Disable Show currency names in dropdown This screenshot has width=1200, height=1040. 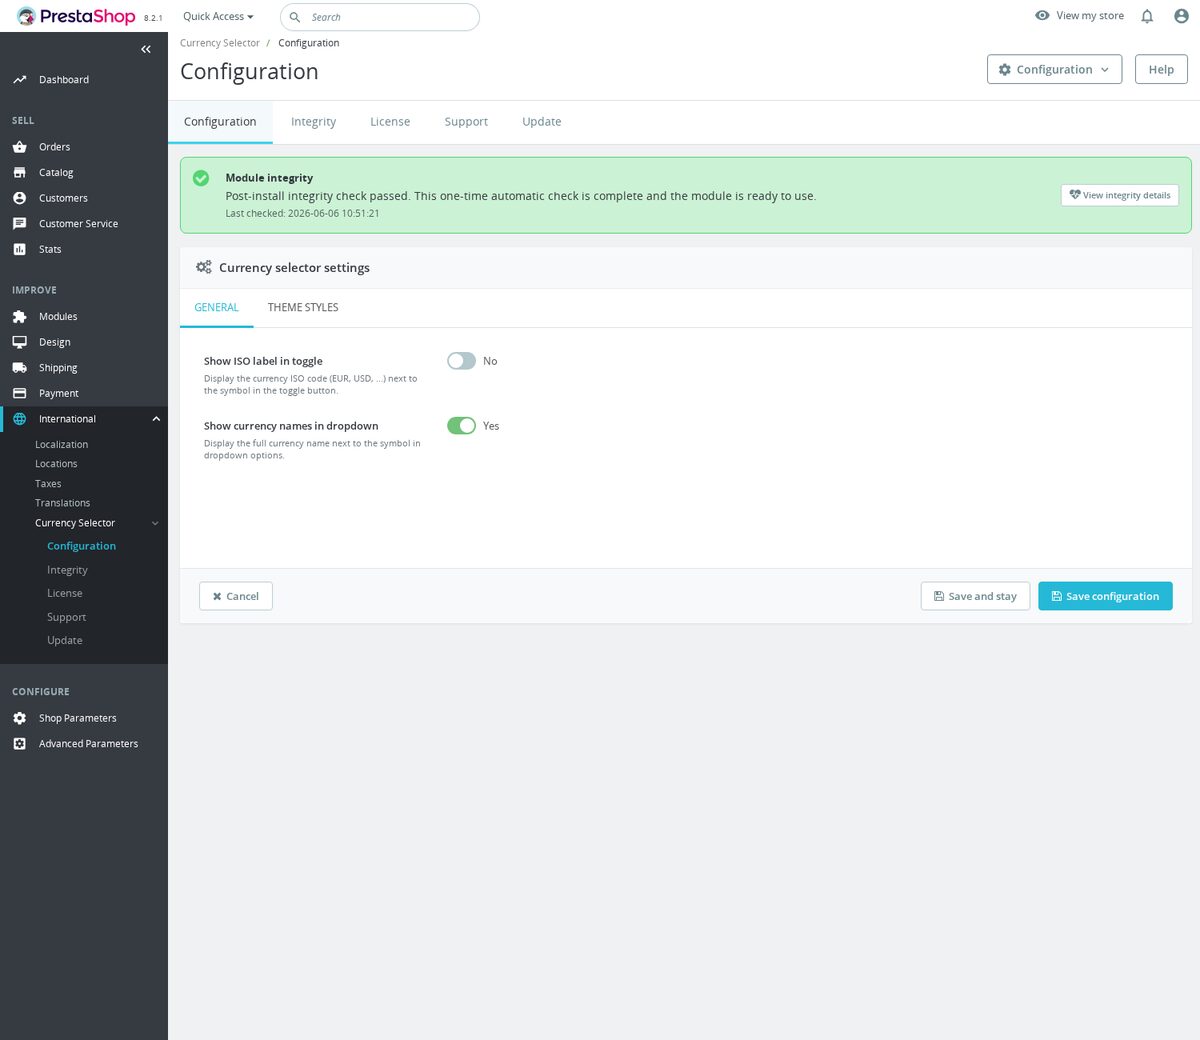(x=461, y=426)
